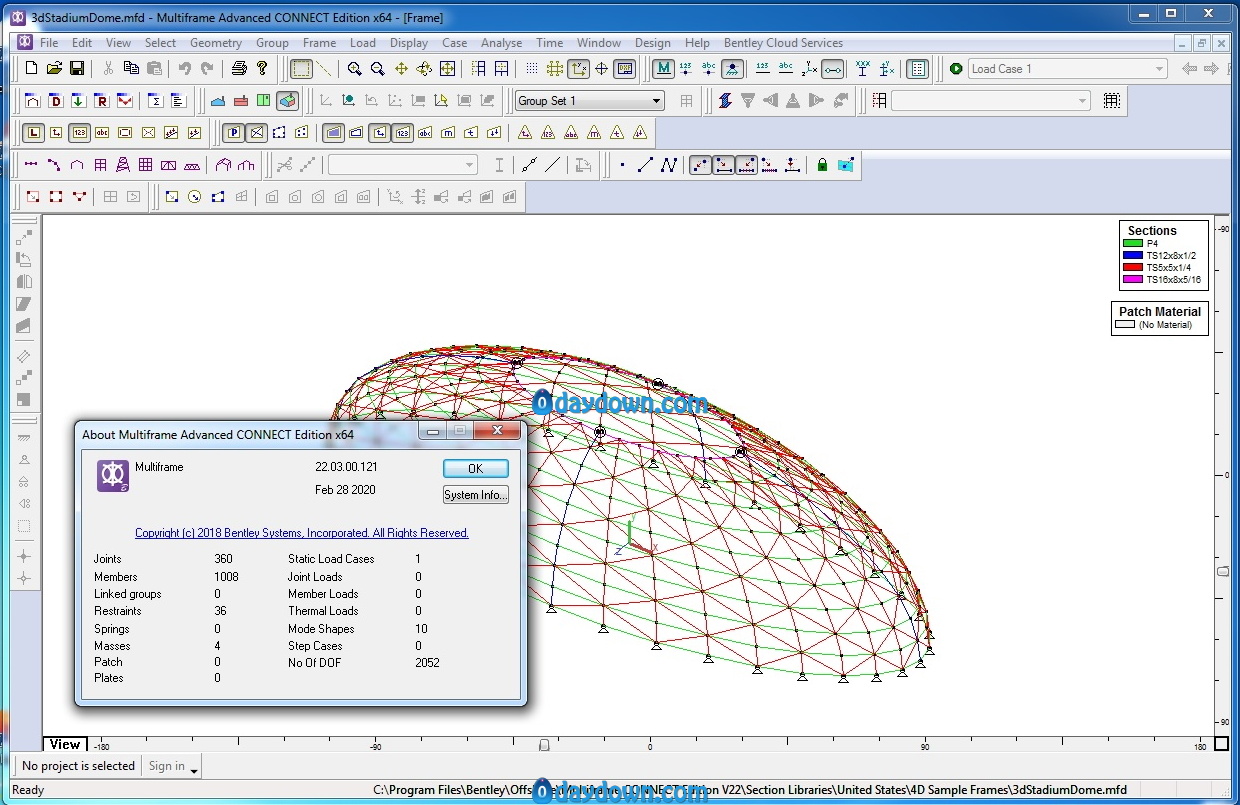Screen dimensions: 1240x805
Task: Open the Load Case 1 dropdown
Action: [1068, 68]
